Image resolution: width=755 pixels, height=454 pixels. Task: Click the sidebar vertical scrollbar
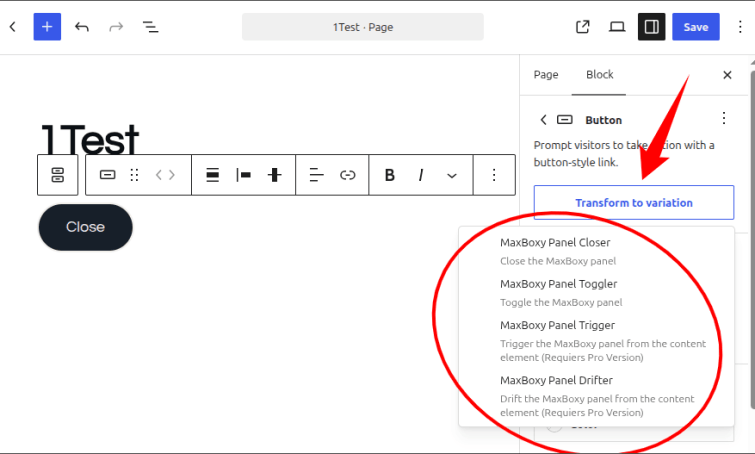tap(752, 238)
